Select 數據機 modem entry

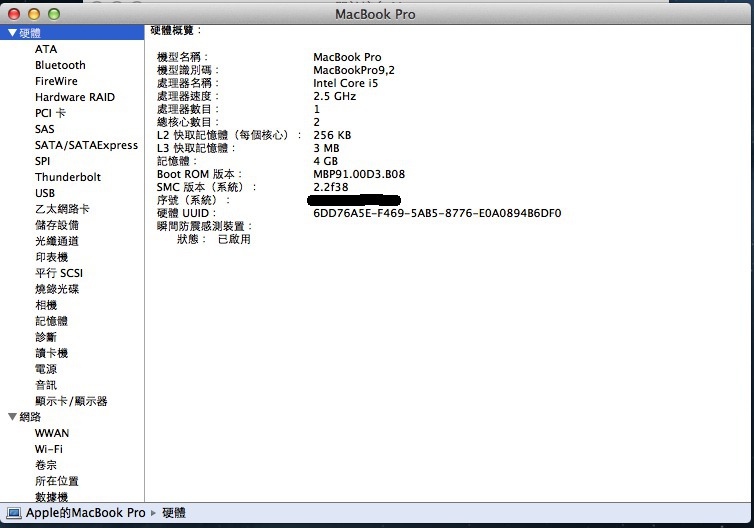pyautogui.click(x=51, y=497)
